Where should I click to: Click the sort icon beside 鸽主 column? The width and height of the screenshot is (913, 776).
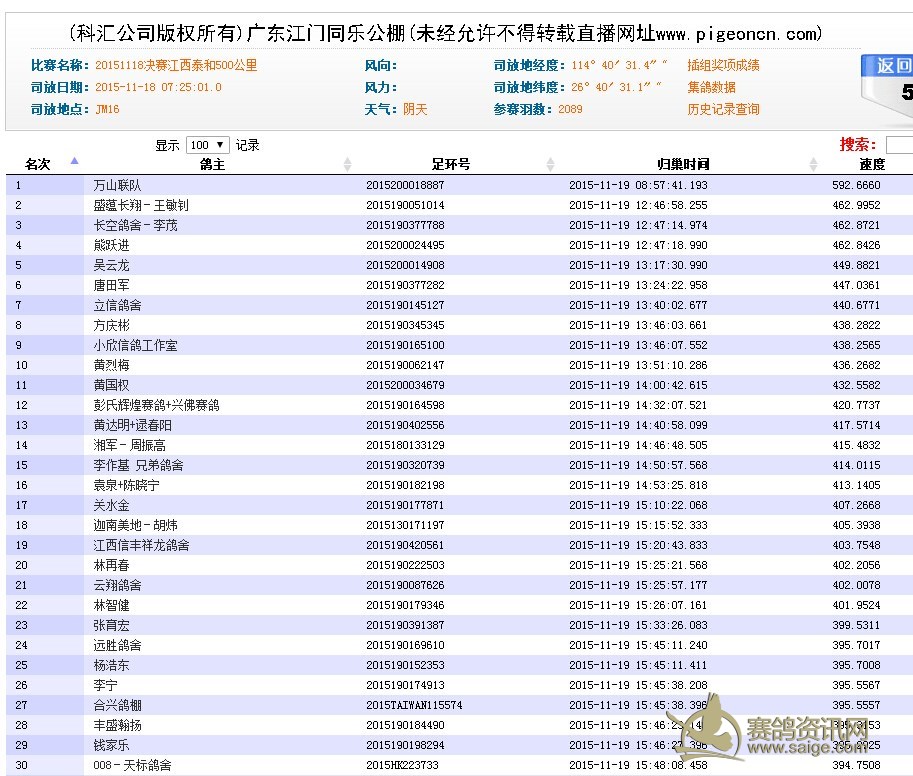click(x=348, y=164)
